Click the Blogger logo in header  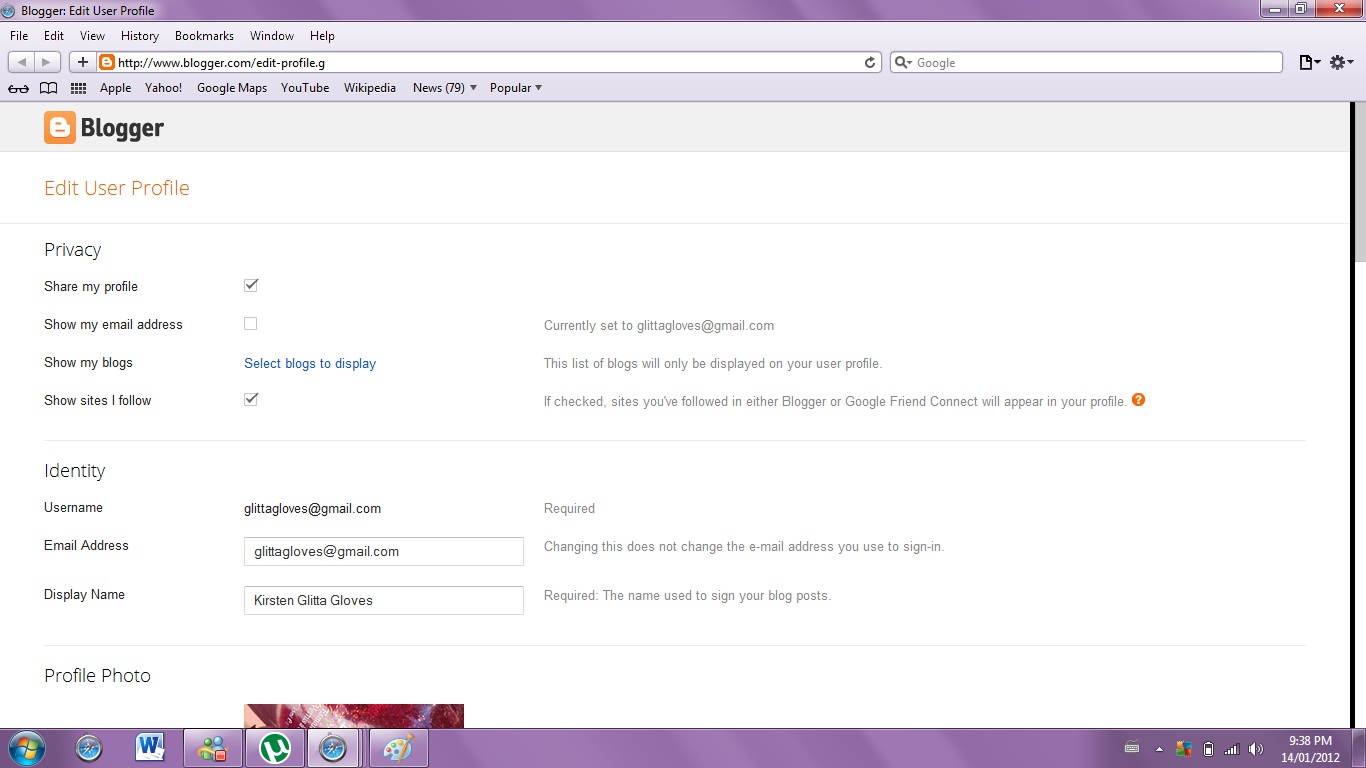104,128
